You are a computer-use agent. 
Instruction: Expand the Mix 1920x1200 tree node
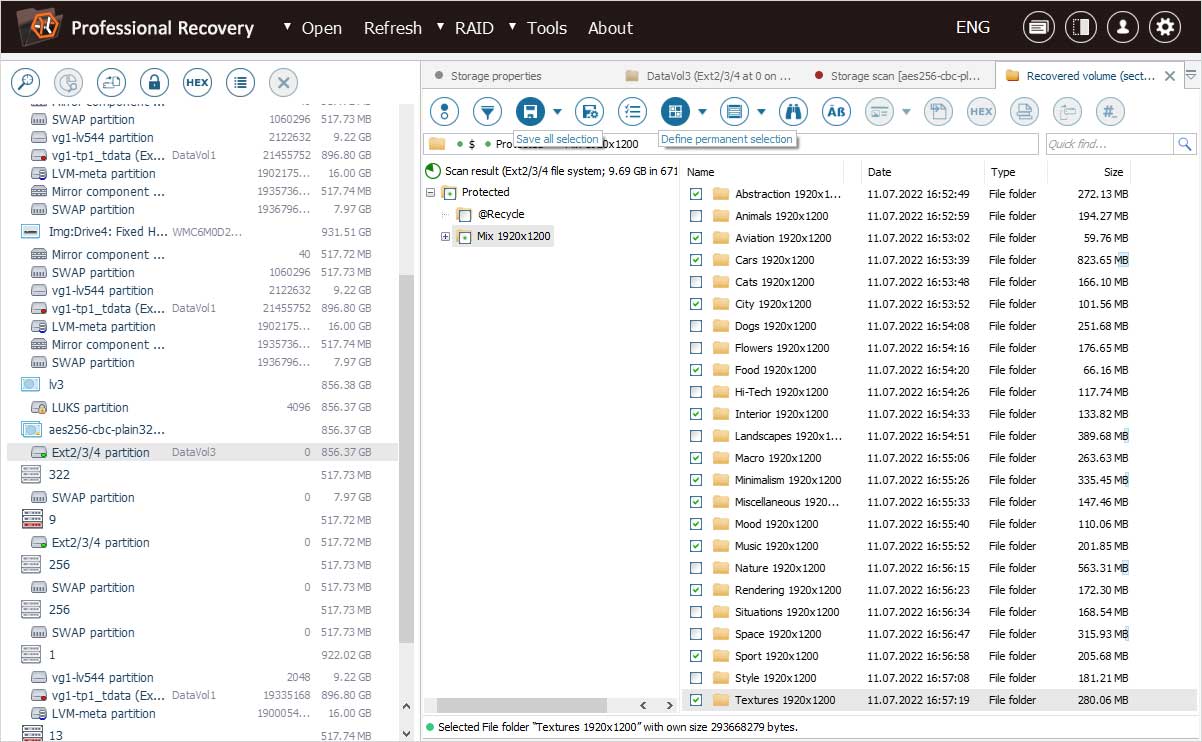[446, 237]
